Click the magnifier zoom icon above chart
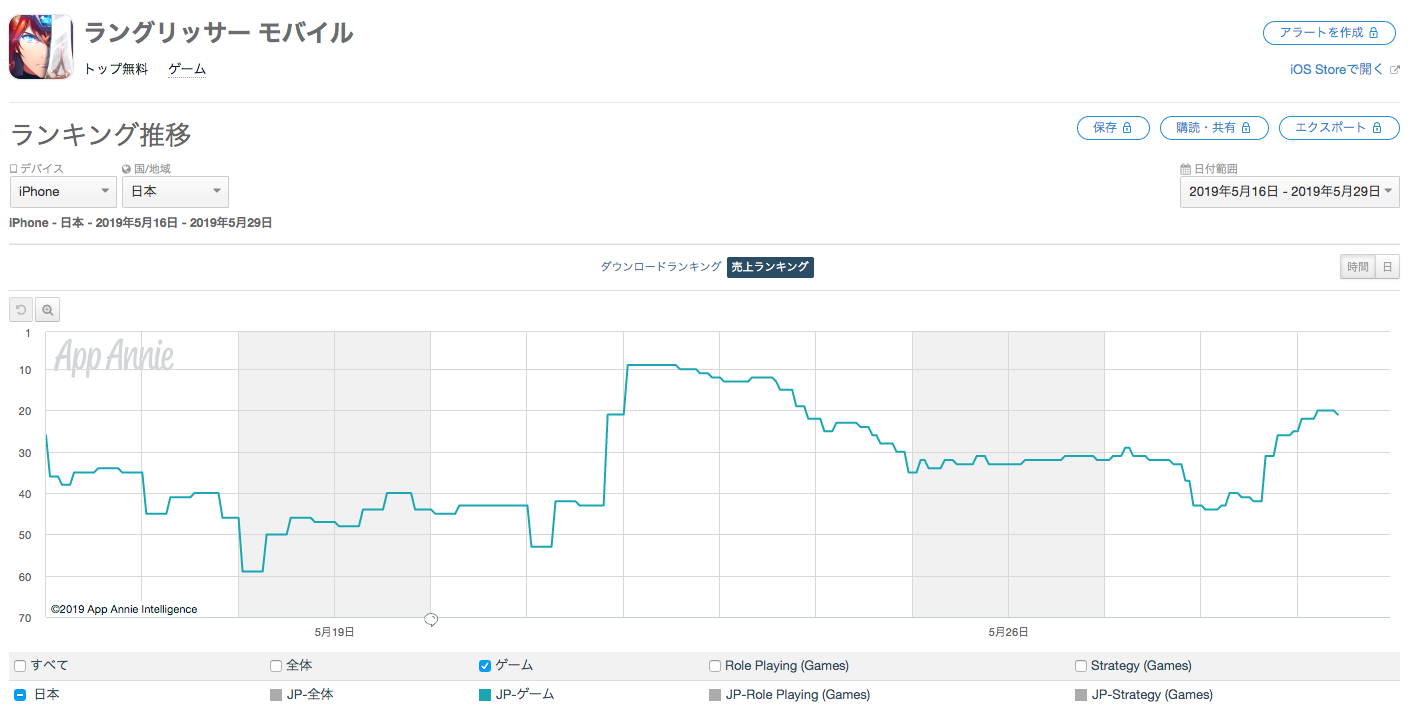Viewport: 1415px width, 725px height. click(47, 310)
